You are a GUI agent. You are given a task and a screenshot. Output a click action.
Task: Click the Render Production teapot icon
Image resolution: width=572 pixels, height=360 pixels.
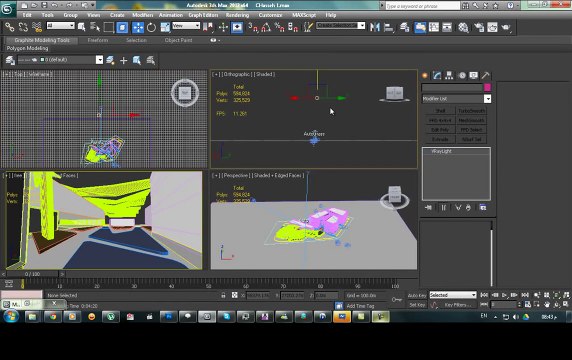[506, 27]
